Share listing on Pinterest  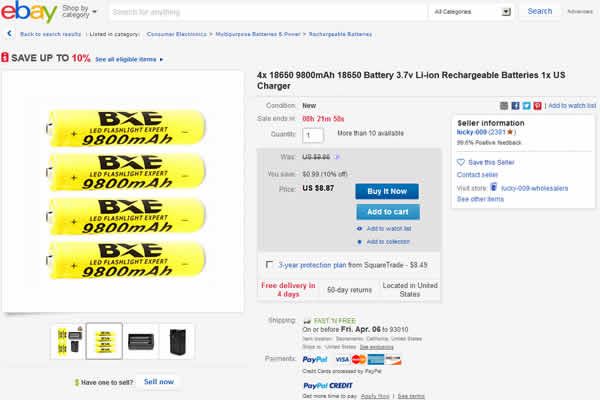[538, 106]
